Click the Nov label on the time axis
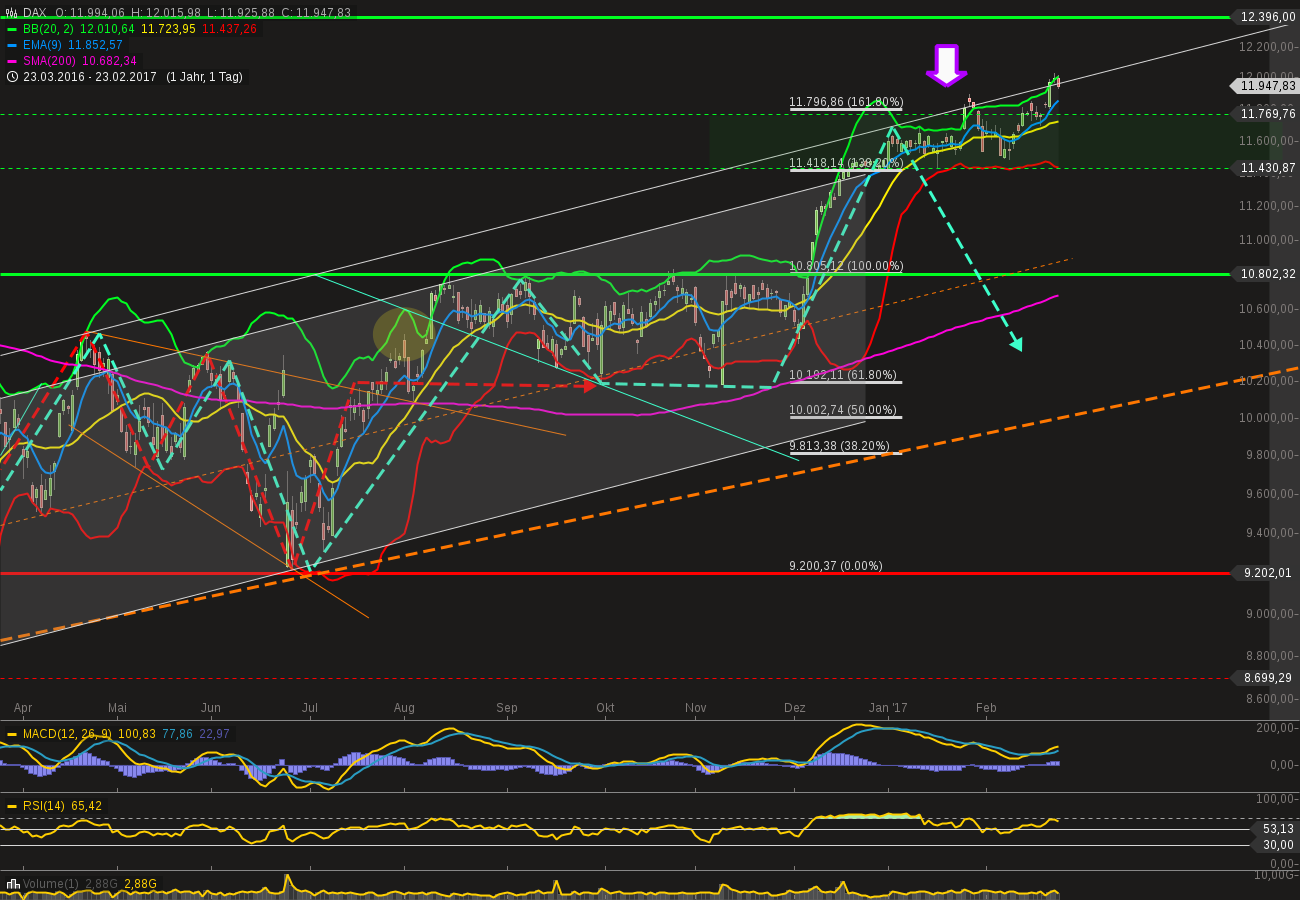Screen dimensions: 1300x900 [x=696, y=708]
